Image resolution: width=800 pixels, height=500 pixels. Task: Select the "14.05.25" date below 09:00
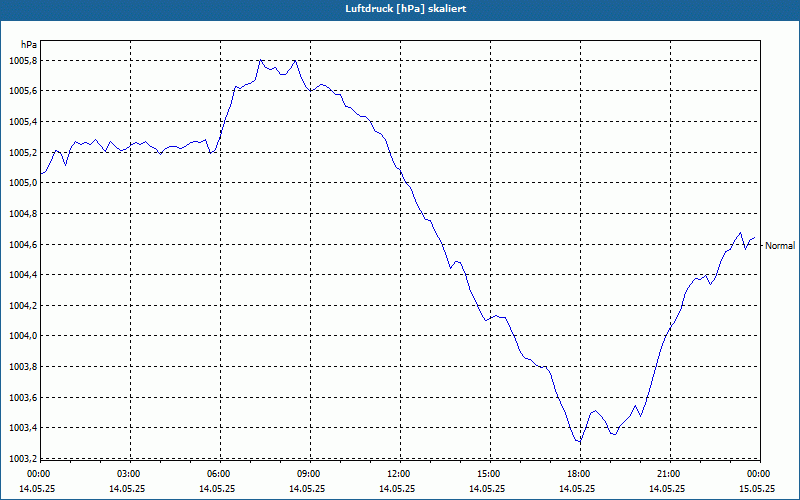tap(307, 488)
